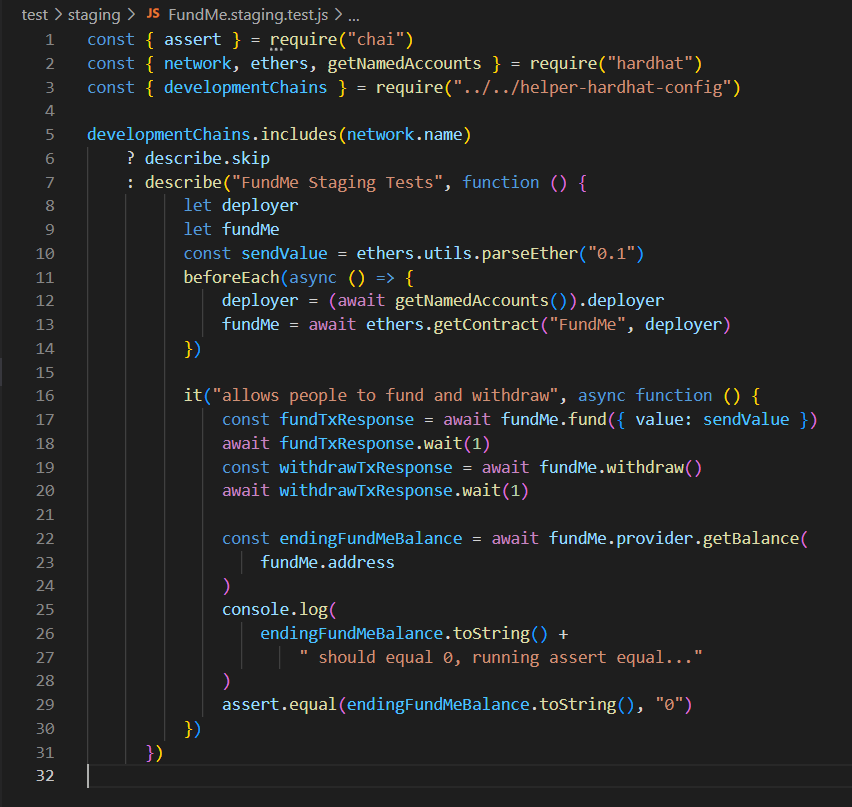Click 'sendValue' on line 10
This screenshot has height=807, width=852.
coord(284,253)
